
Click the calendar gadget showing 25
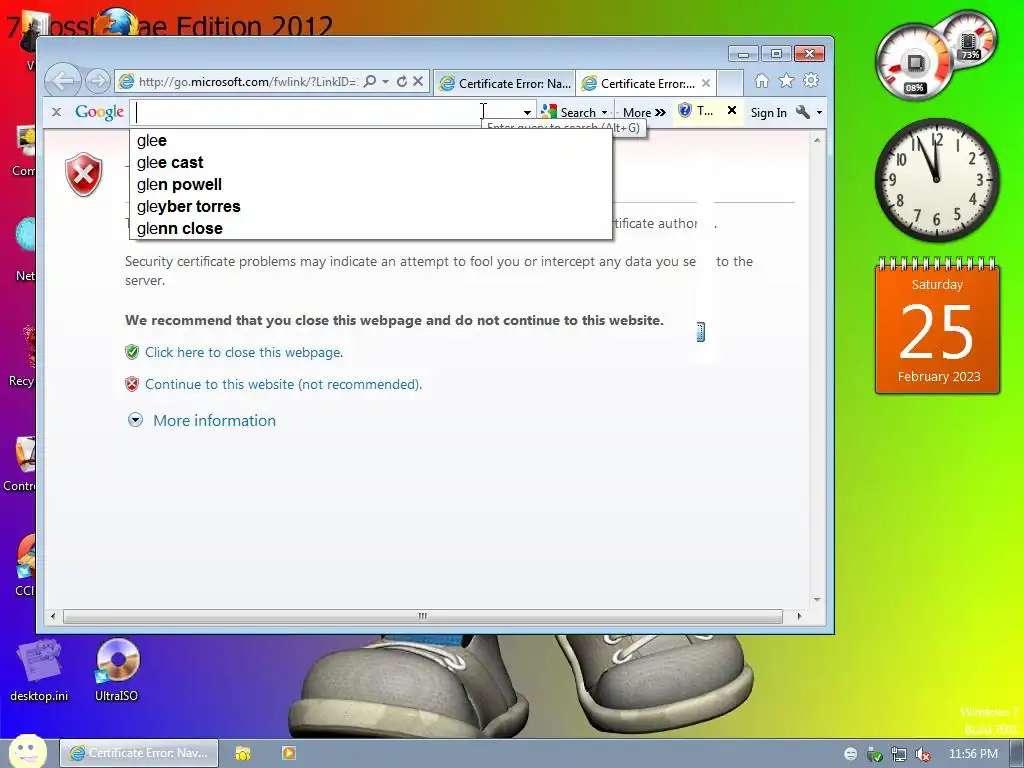937,327
